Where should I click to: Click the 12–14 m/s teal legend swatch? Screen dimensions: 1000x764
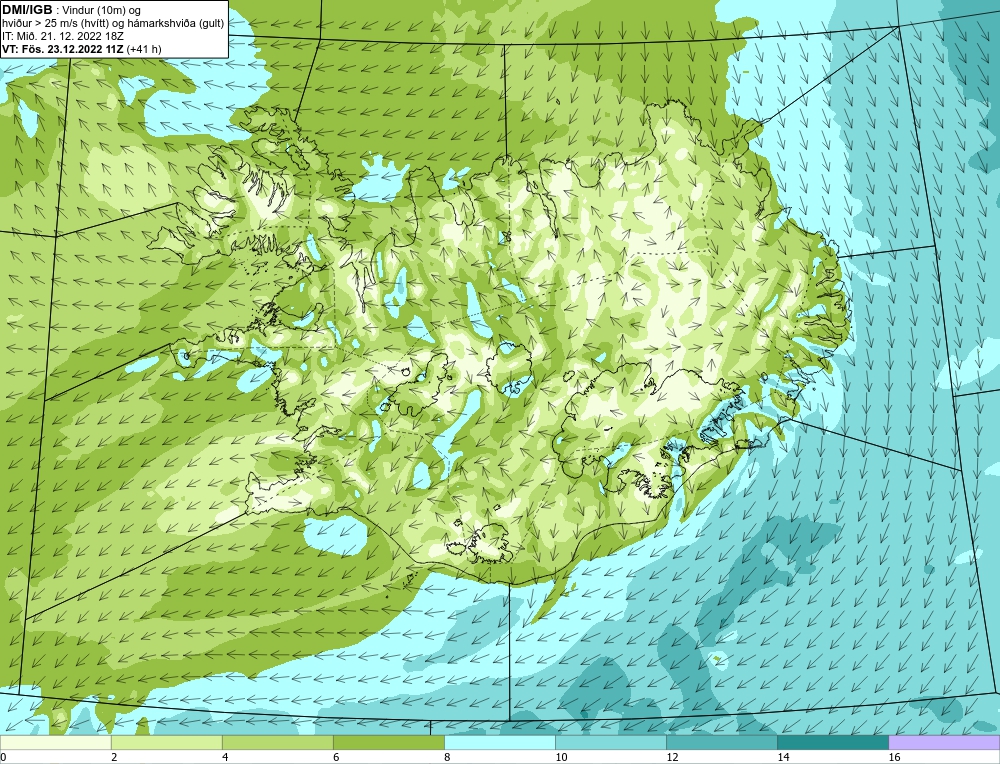[721, 743]
